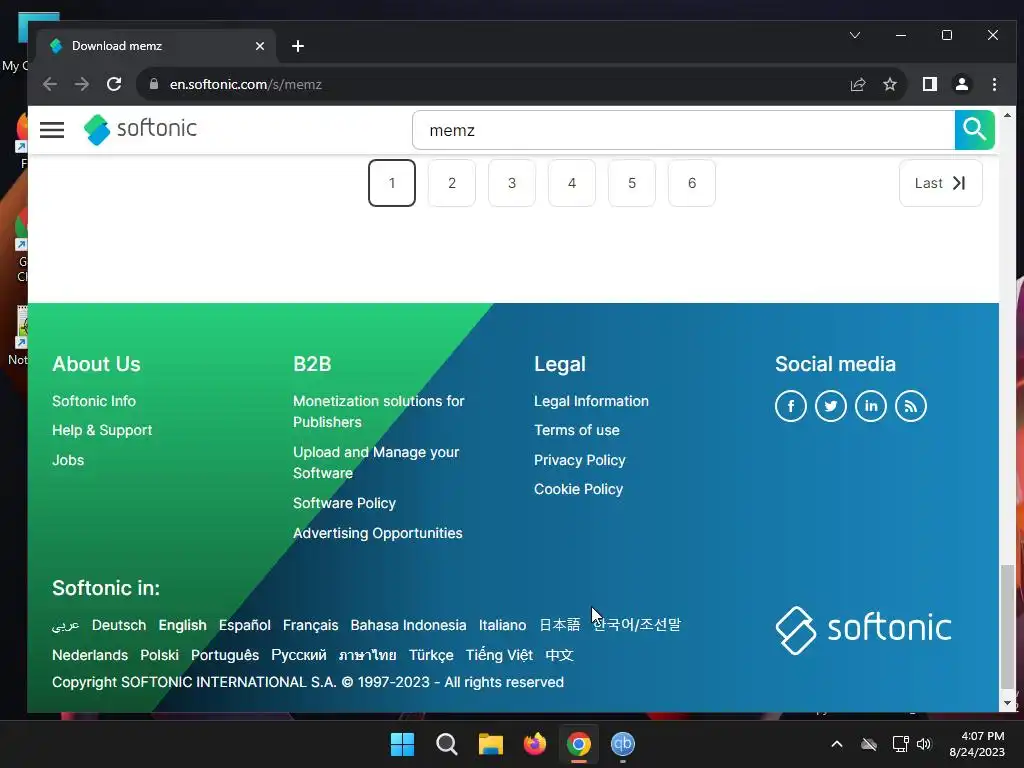Open Jobs link

(68, 460)
